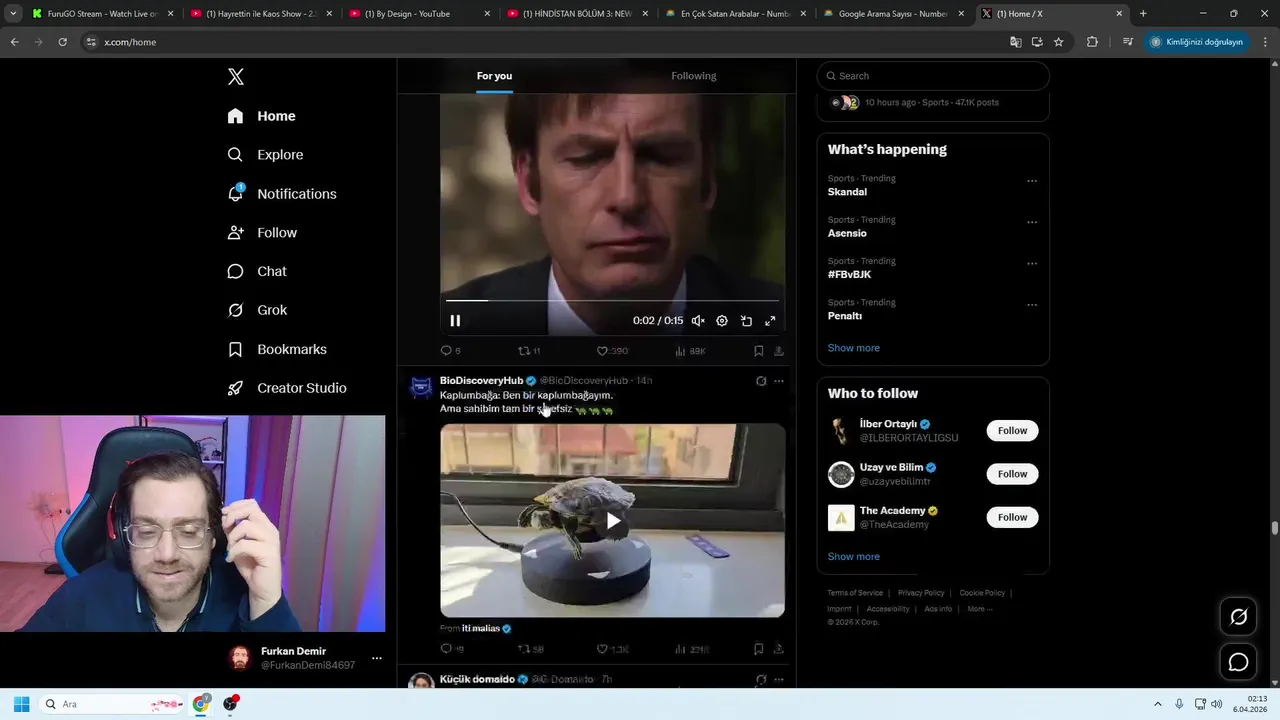The height and width of the screenshot is (720, 1280).
Task: Play the turtle video
Action: [613, 520]
